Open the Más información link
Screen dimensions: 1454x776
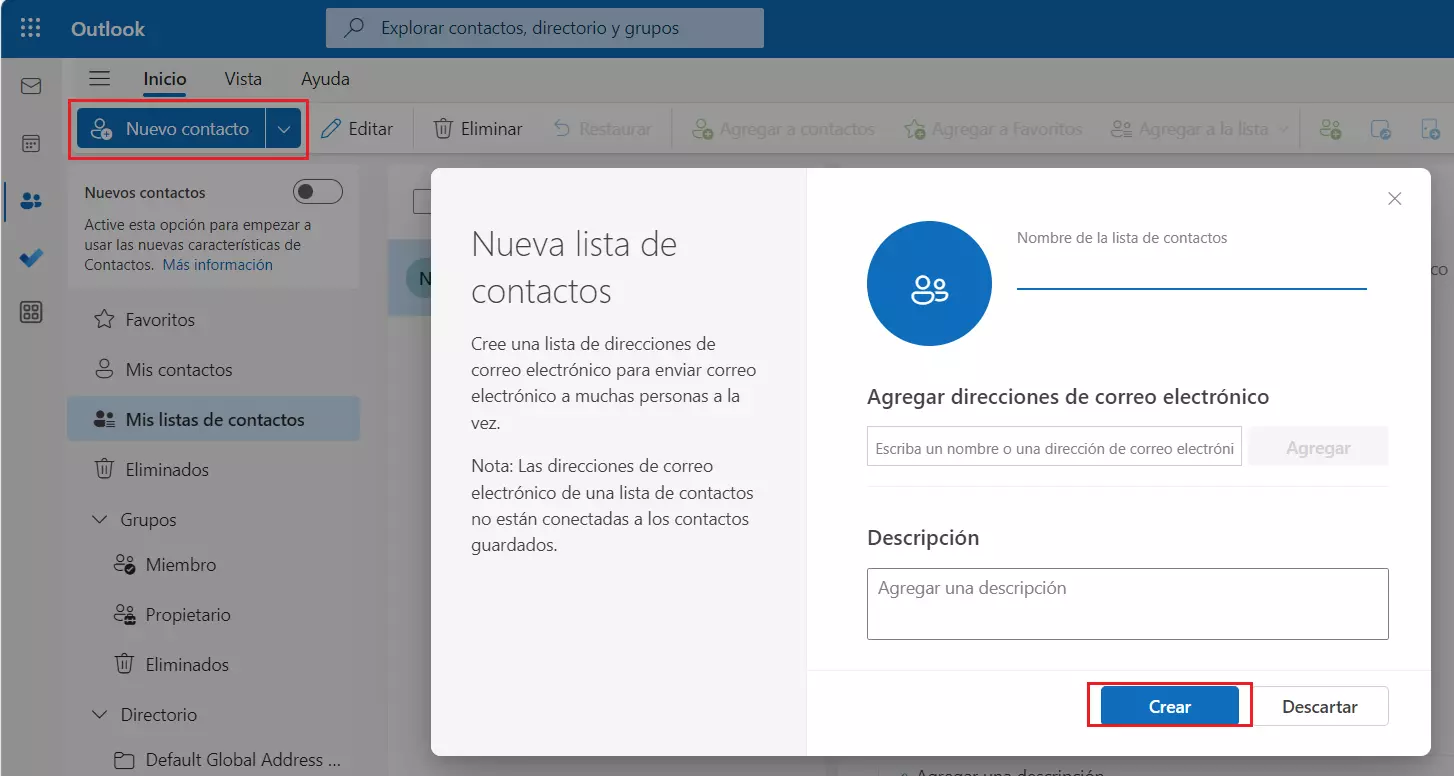(x=217, y=265)
